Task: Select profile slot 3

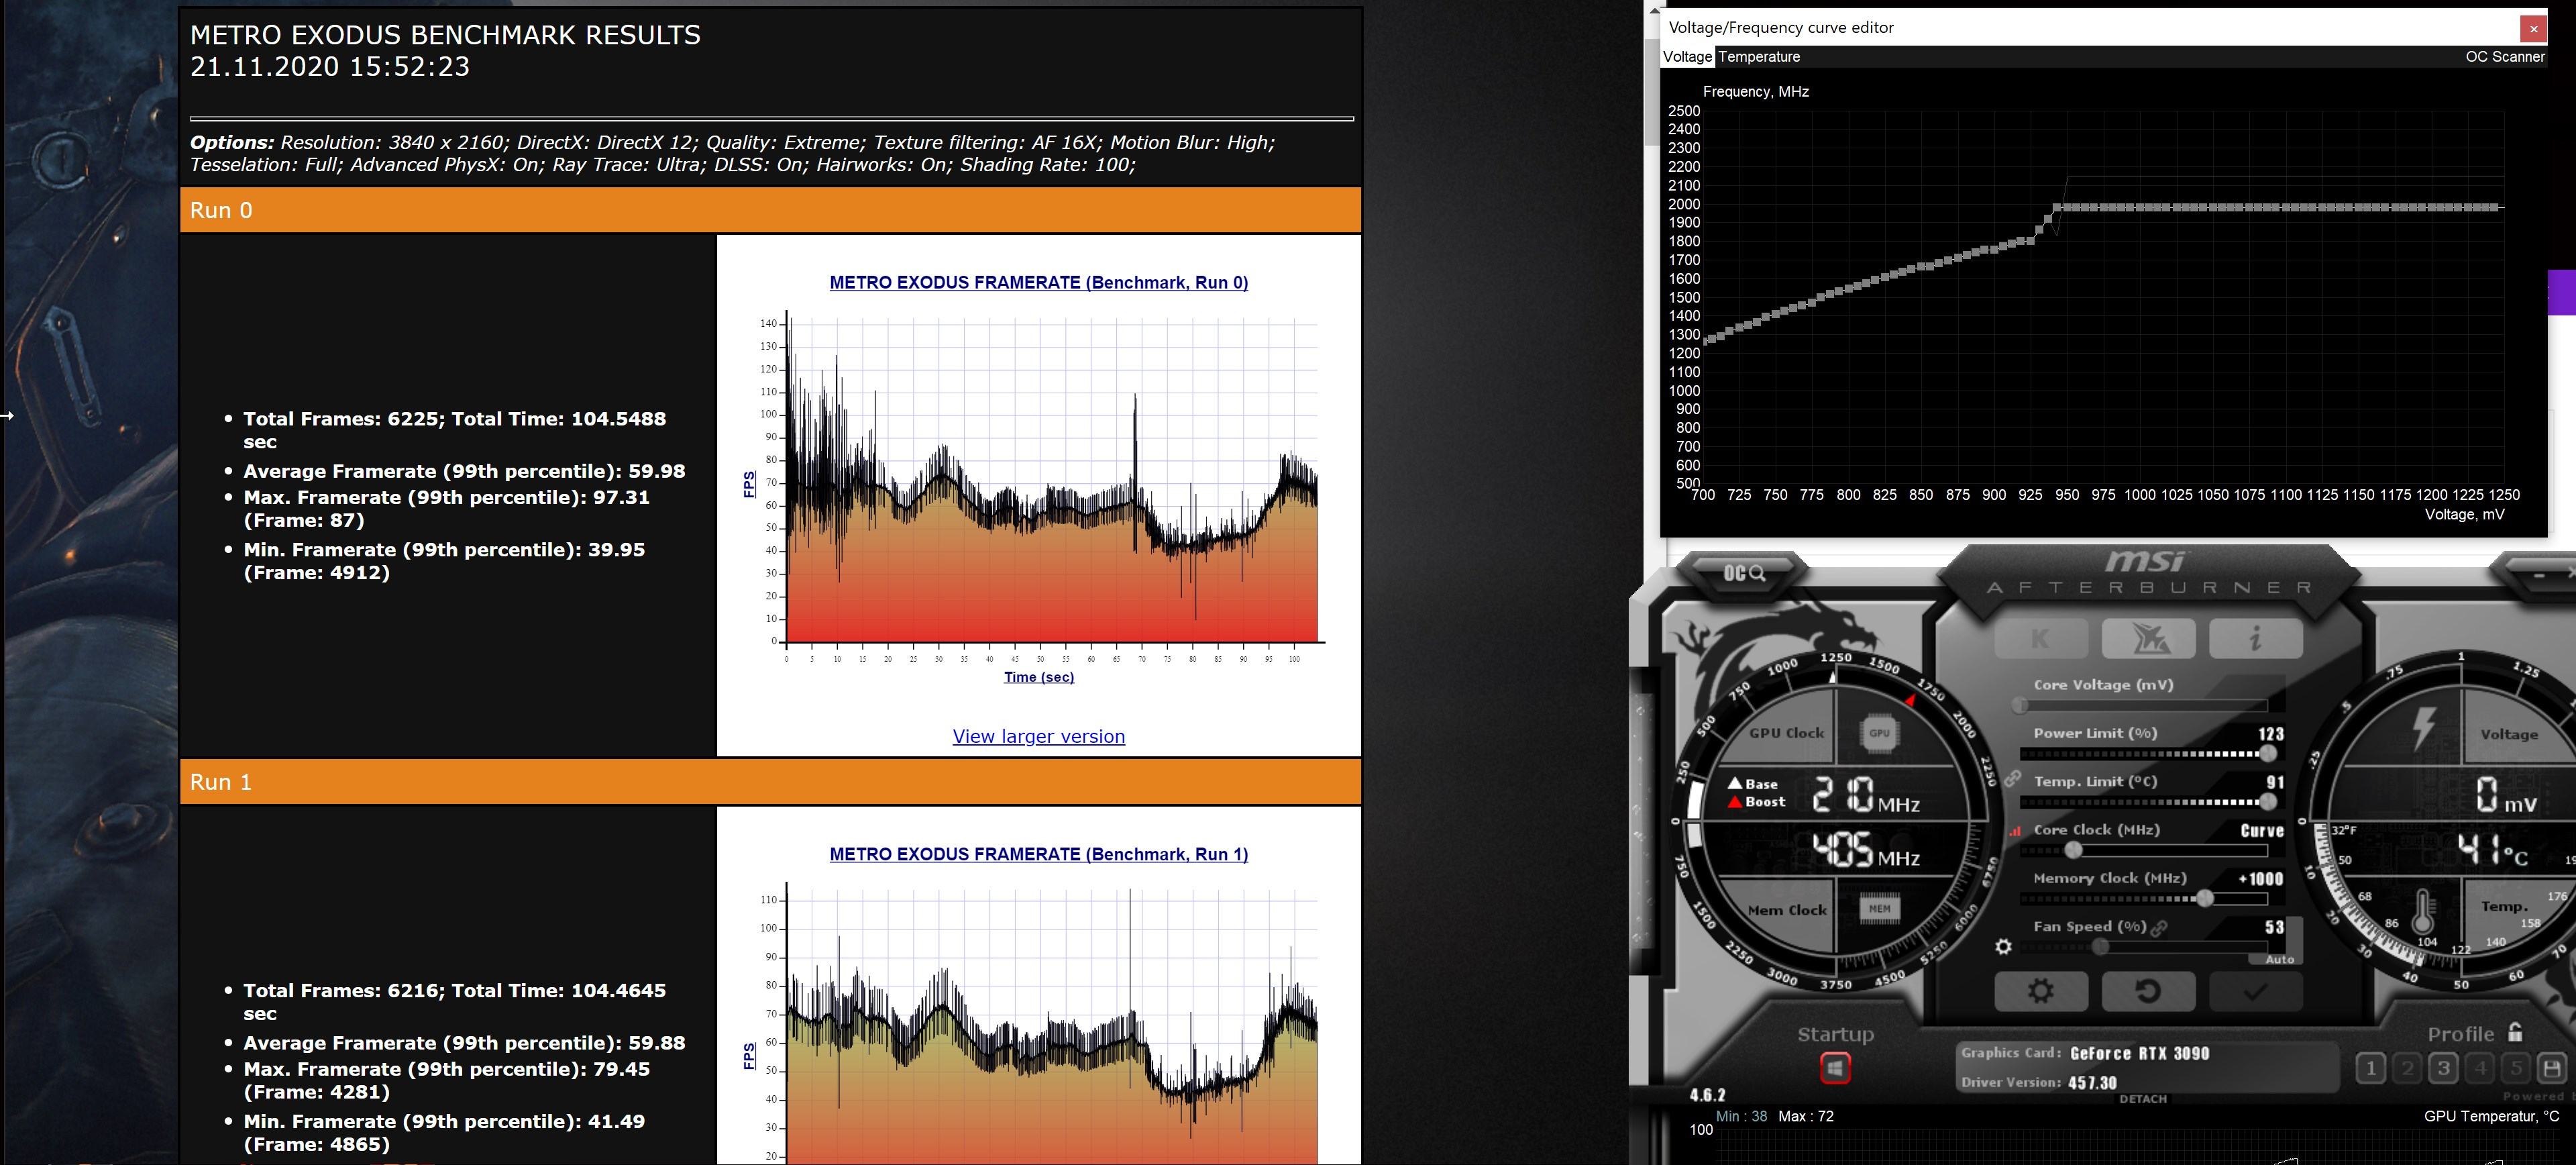Action: (x=2443, y=1069)
